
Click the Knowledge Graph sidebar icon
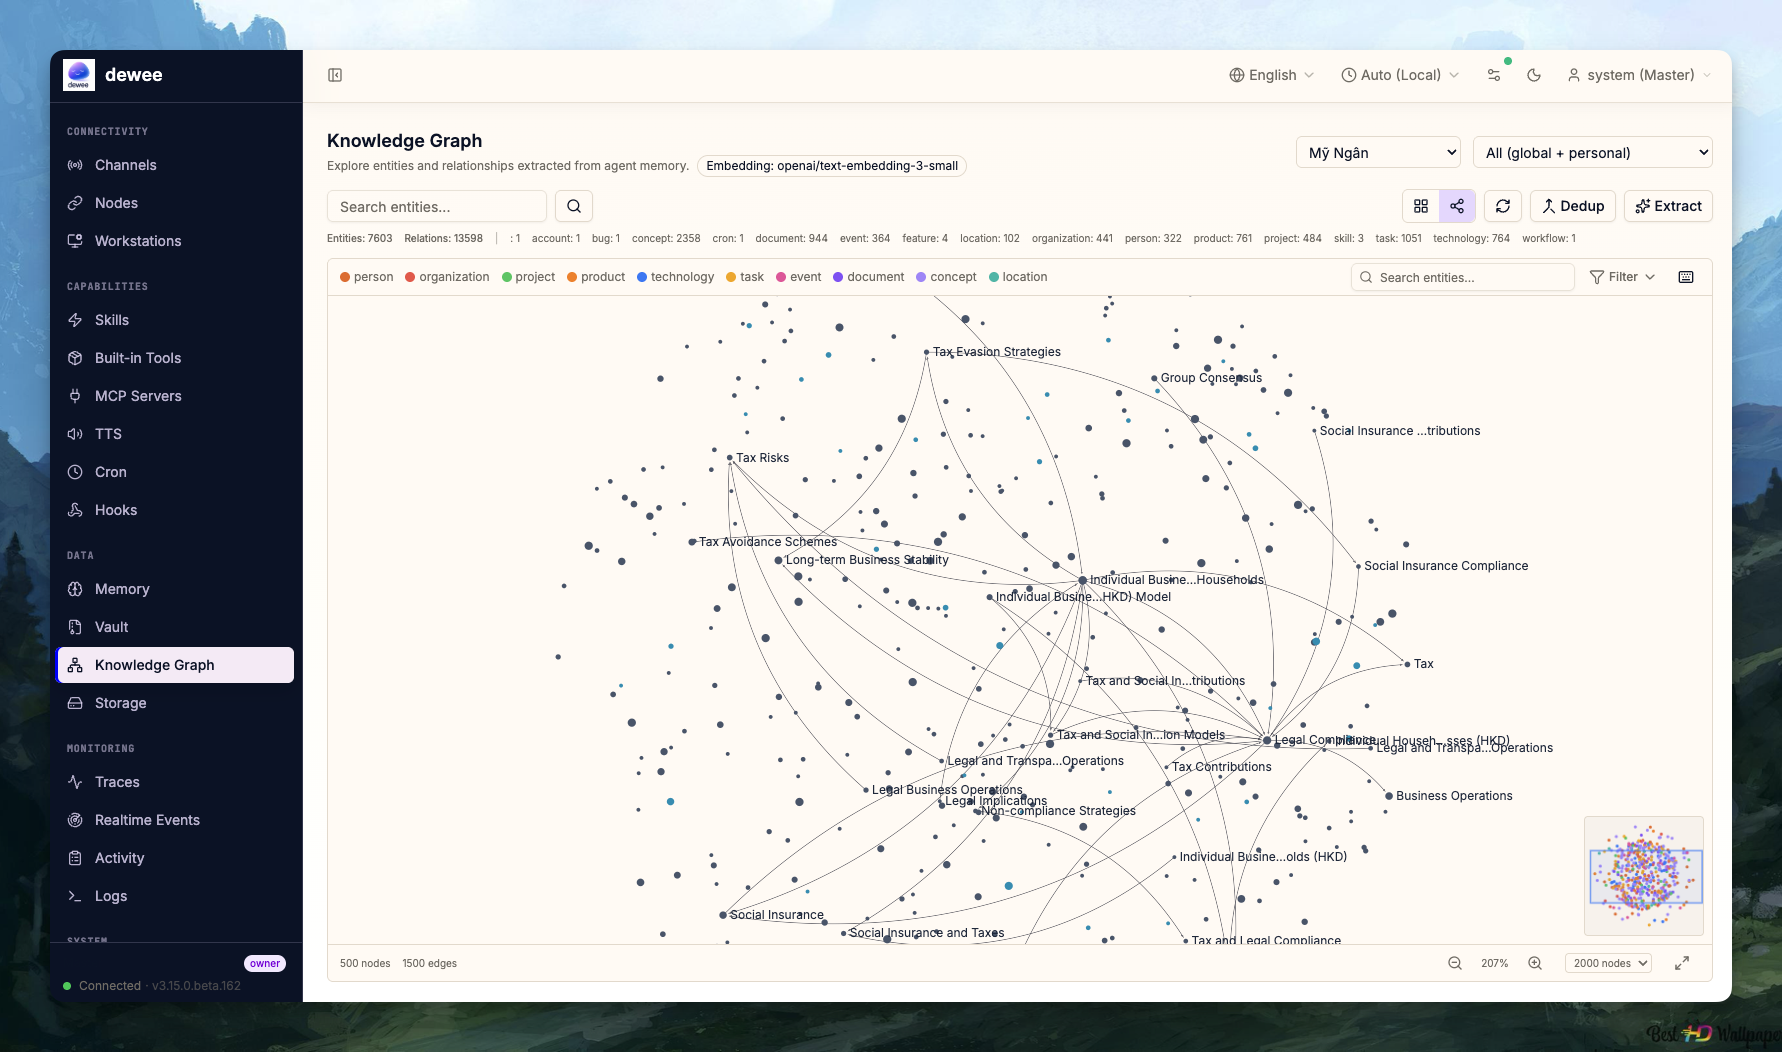[x=75, y=665]
